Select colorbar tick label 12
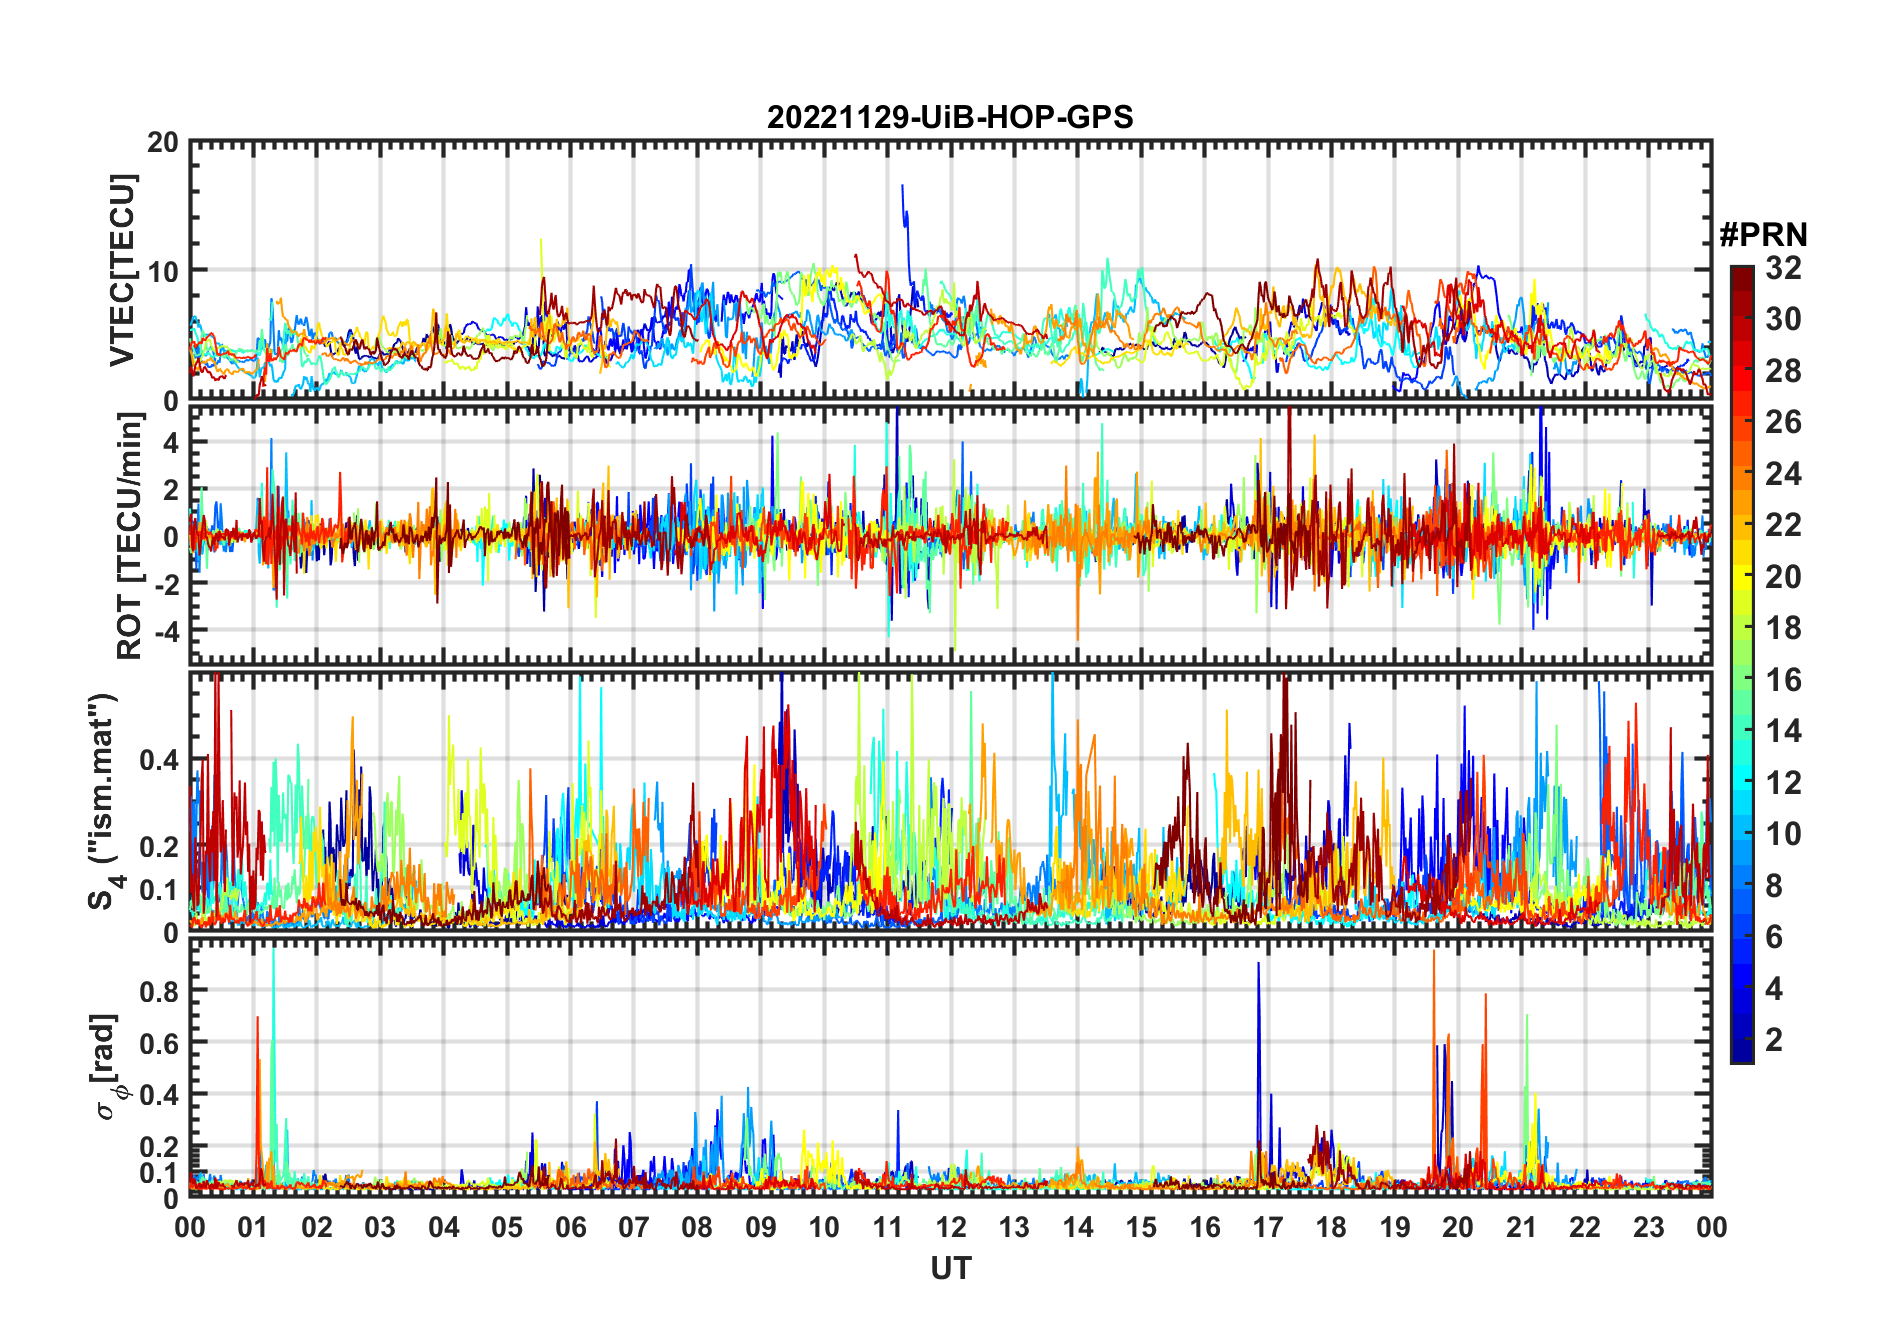1902x1330 pixels. click(x=1783, y=783)
